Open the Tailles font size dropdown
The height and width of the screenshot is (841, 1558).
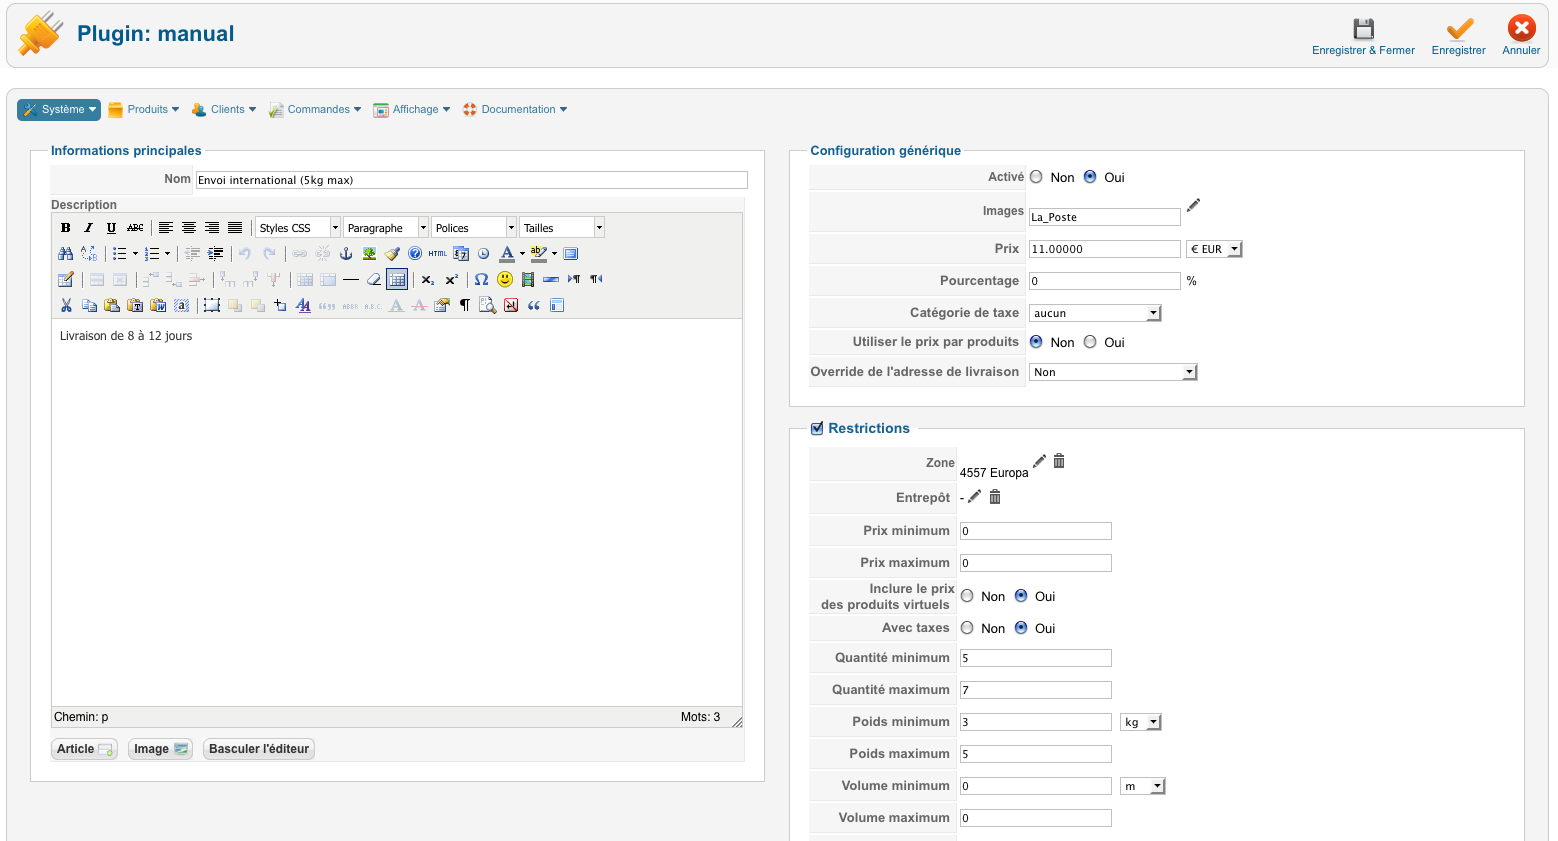(x=562, y=228)
